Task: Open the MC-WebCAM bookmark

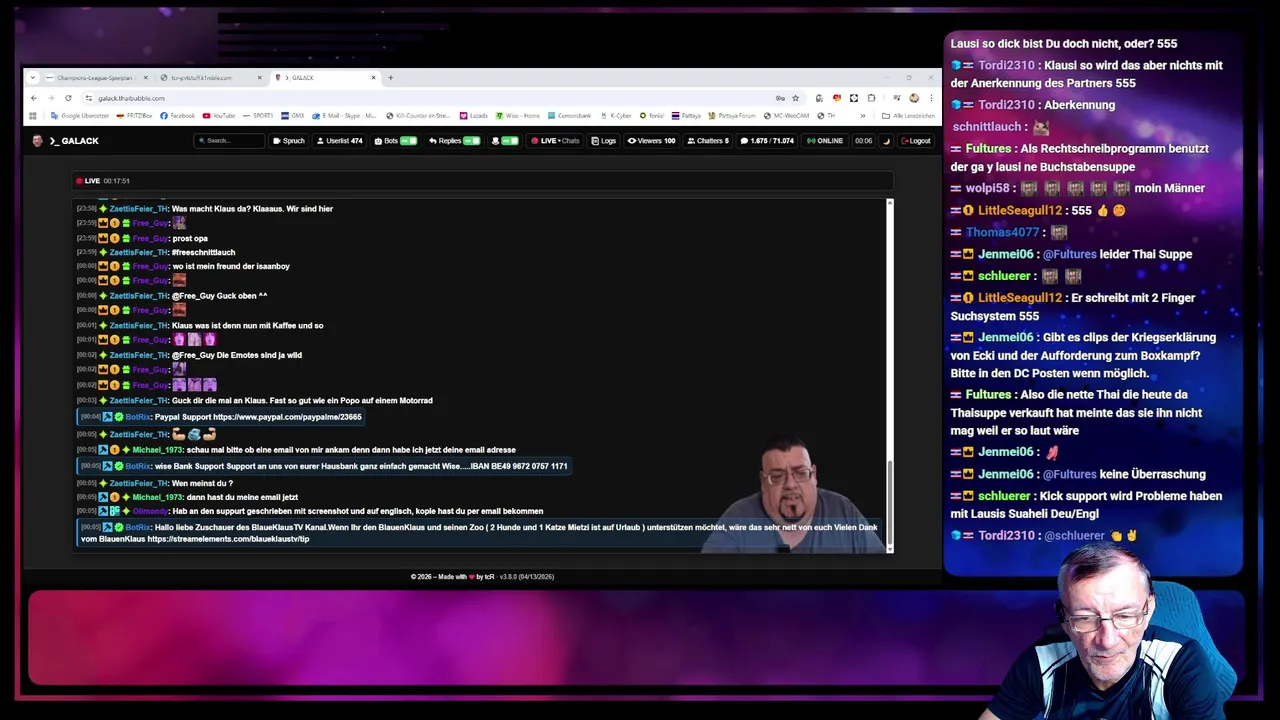Action: [785, 115]
